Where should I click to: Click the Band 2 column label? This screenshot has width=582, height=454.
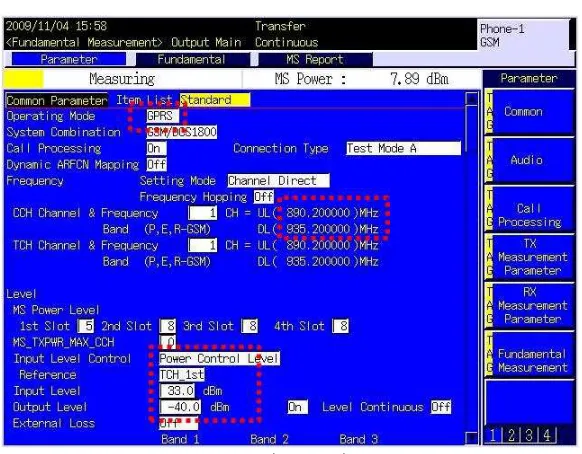[269, 440]
